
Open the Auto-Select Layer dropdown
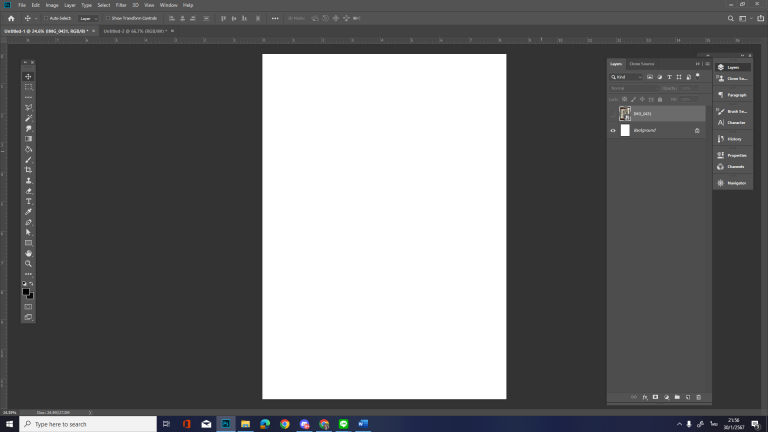click(x=88, y=18)
